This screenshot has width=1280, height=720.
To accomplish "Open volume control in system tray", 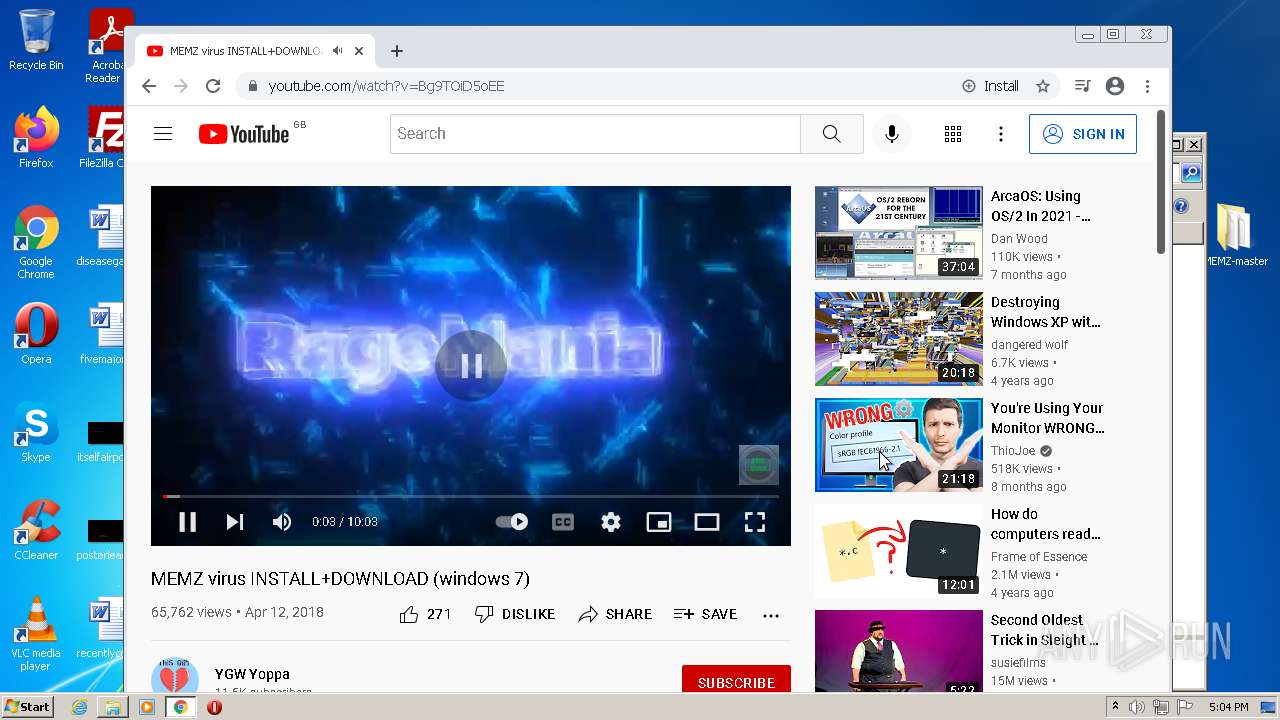I will [1137, 707].
